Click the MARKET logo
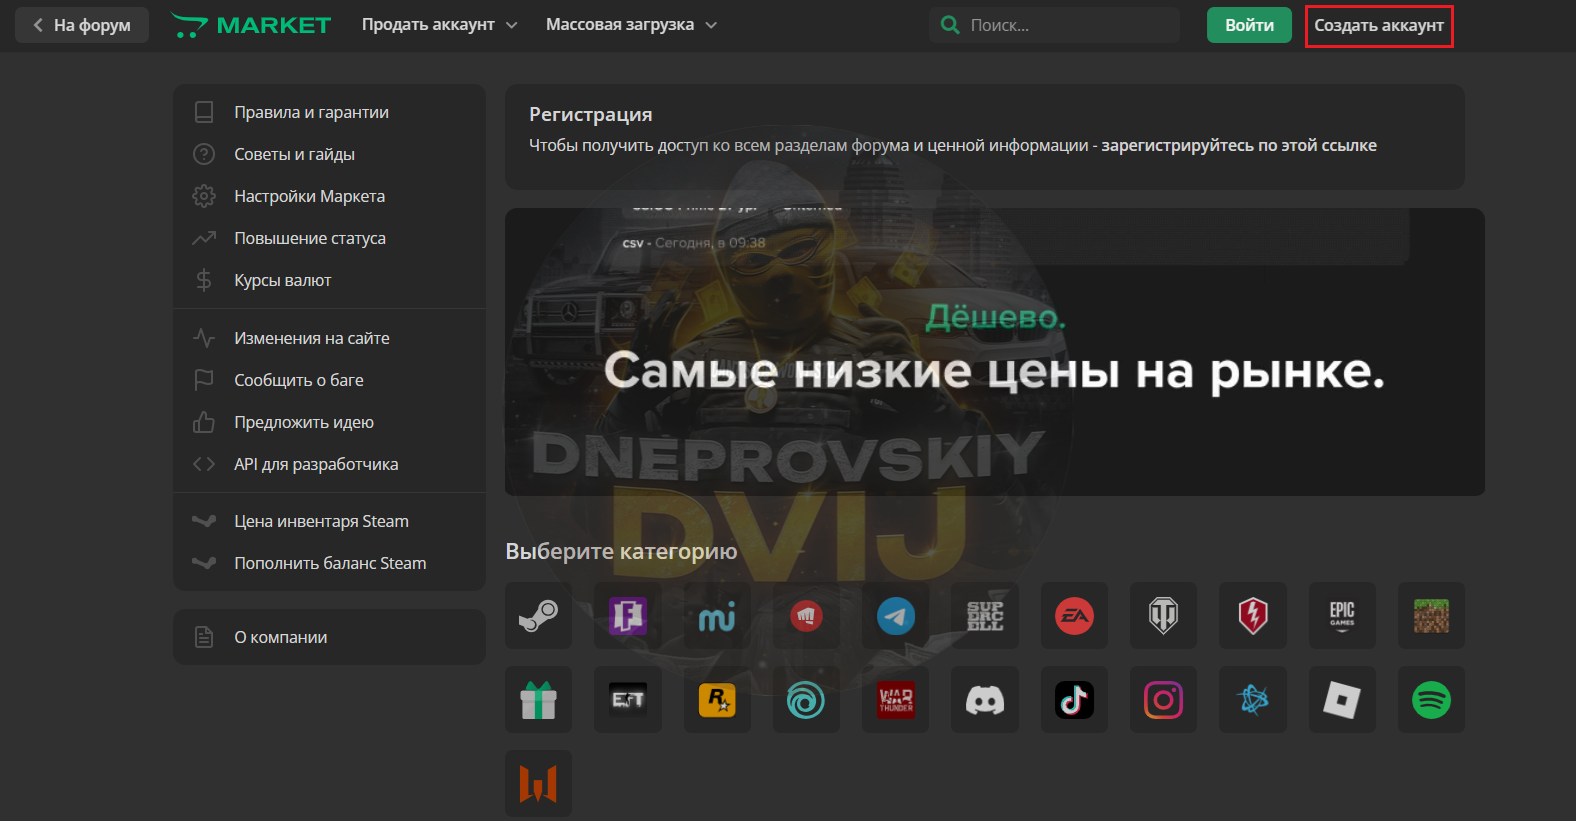 point(251,25)
